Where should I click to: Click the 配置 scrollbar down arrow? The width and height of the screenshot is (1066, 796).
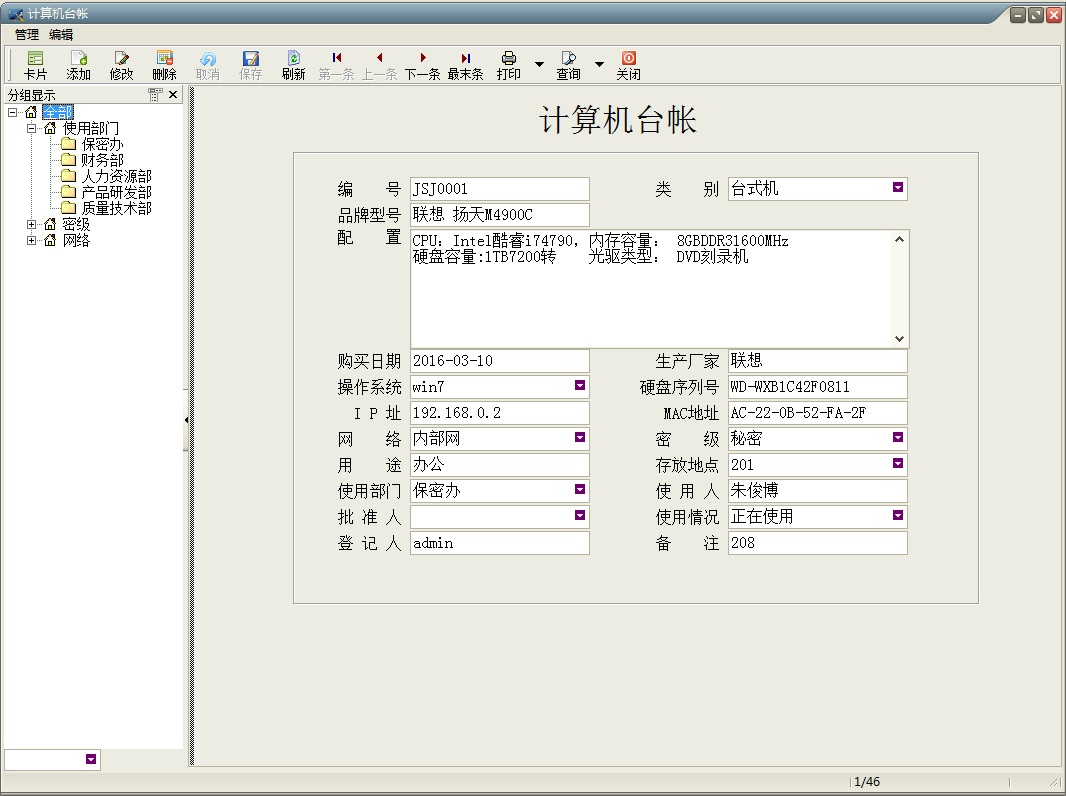tap(899, 339)
